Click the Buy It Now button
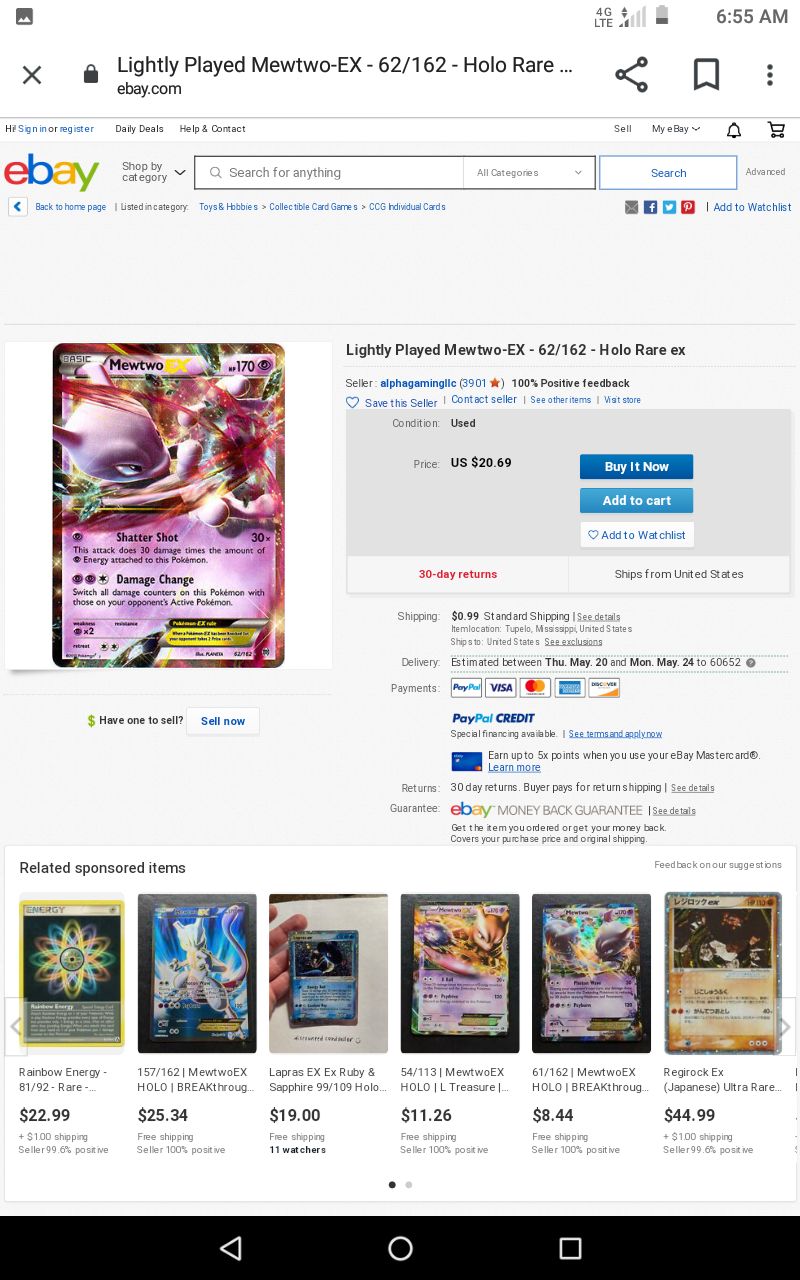This screenshot has width=800, height=1280. 636,467
